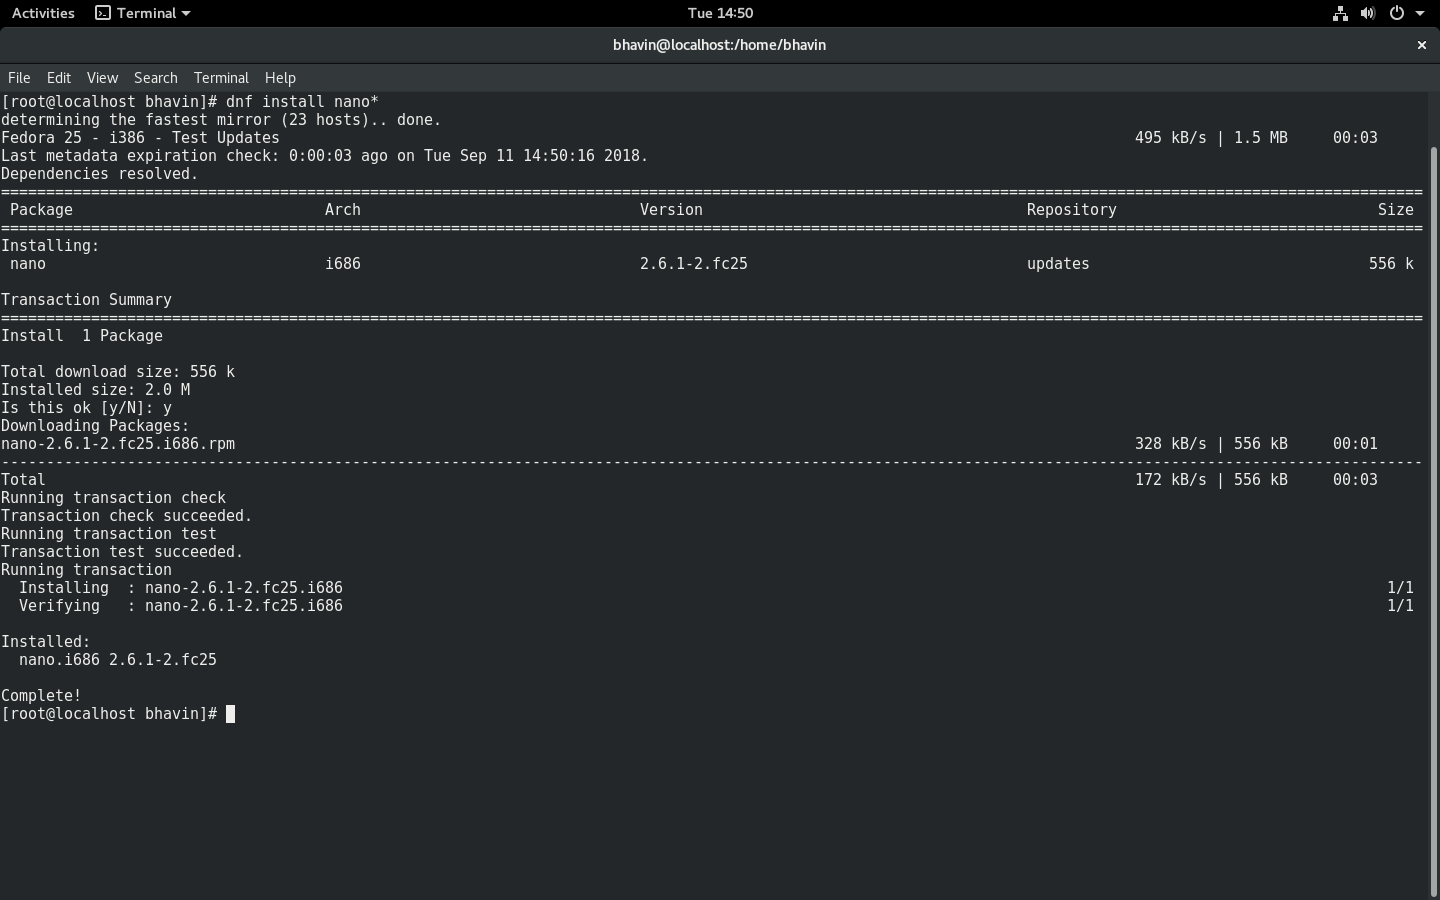Viewport: 1440px width, 900px height.
Task: Open the Terminal menu in the menu bar
Action: click(221, 78)
